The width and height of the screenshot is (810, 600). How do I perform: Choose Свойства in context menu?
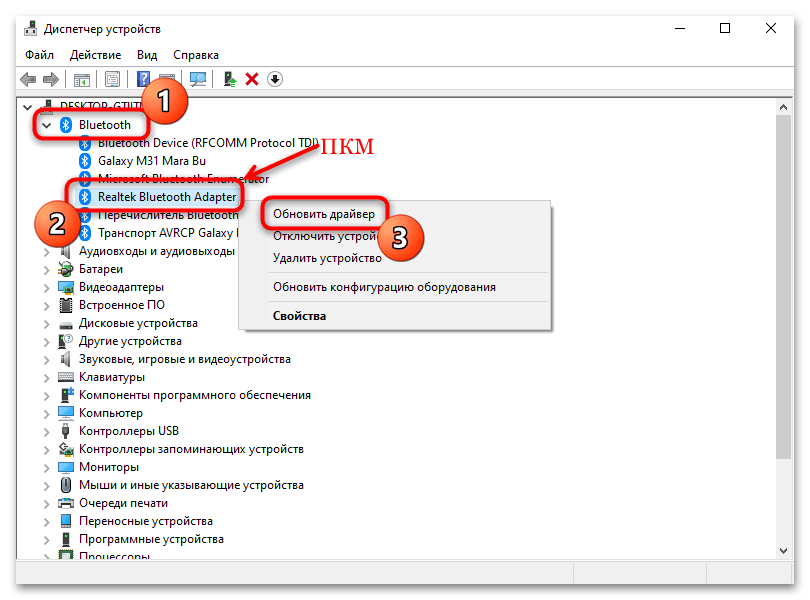coord(299,316)
